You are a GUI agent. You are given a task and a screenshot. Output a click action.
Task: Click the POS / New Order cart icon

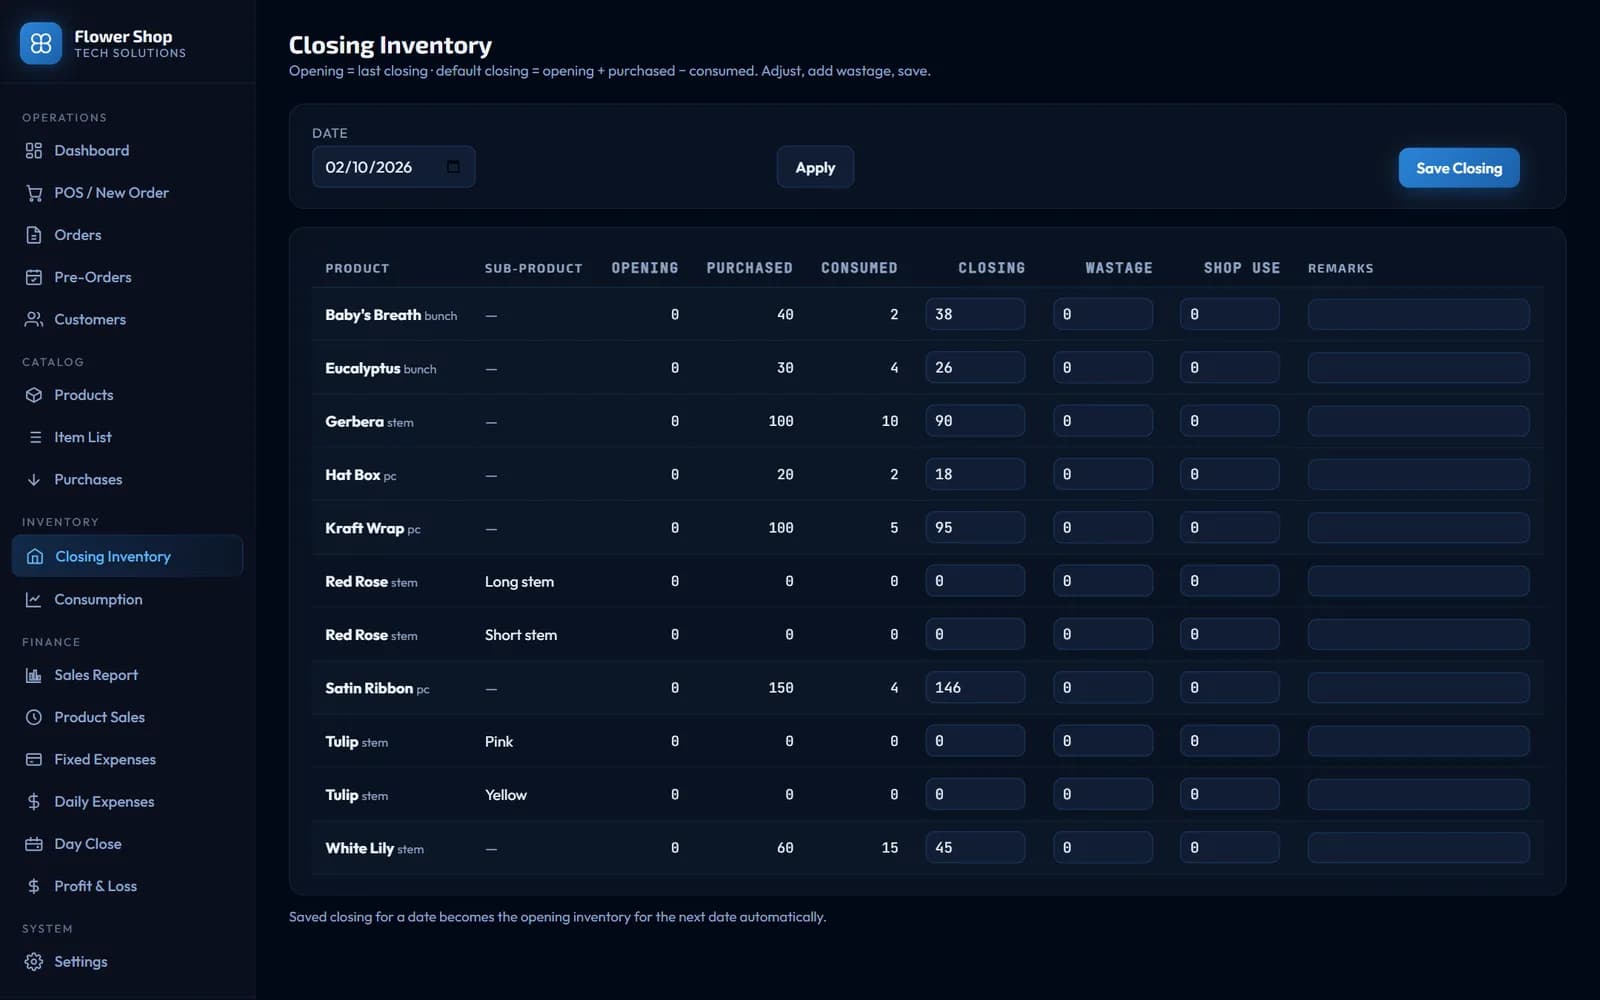(x=34, y=193)
